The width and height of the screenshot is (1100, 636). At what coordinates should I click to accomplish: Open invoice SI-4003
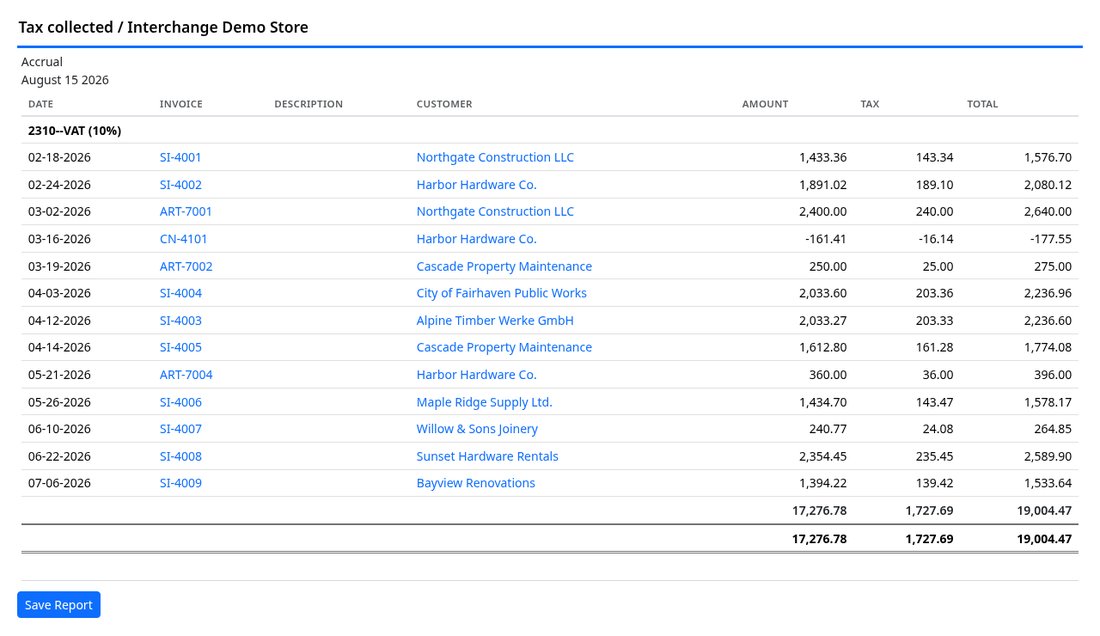180,320
